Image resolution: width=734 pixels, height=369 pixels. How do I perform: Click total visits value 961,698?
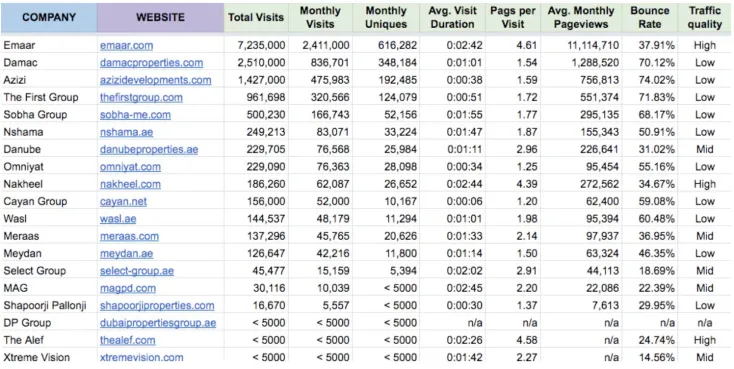256,97
